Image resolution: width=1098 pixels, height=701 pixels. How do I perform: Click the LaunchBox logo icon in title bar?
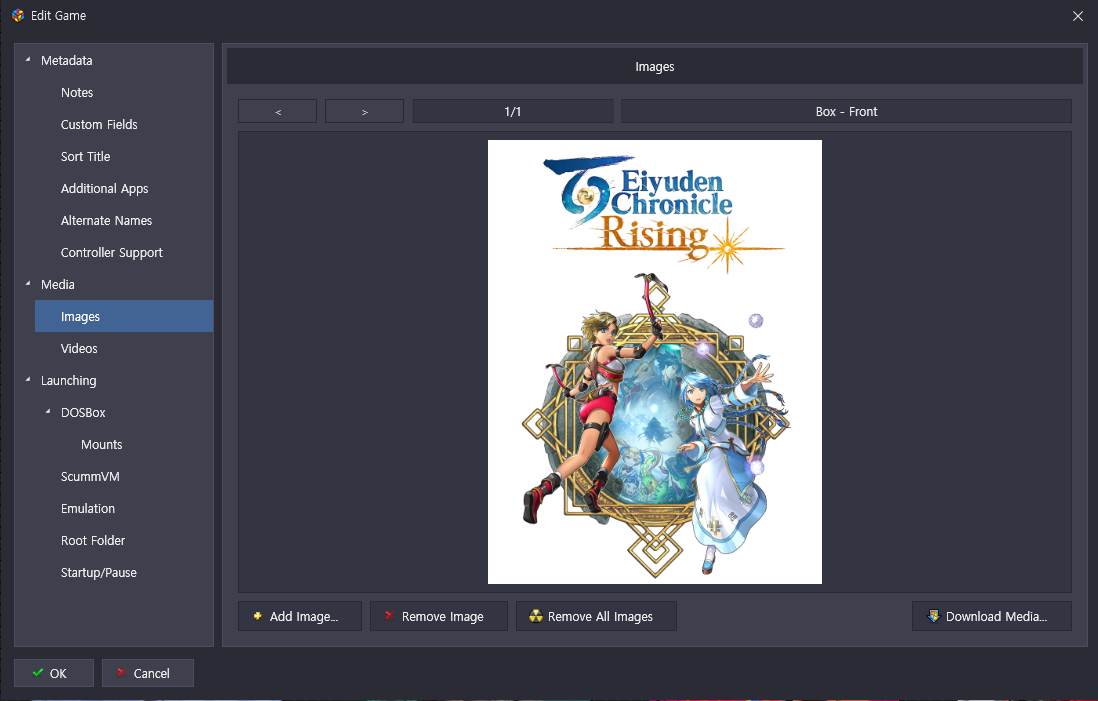point(18,15)
